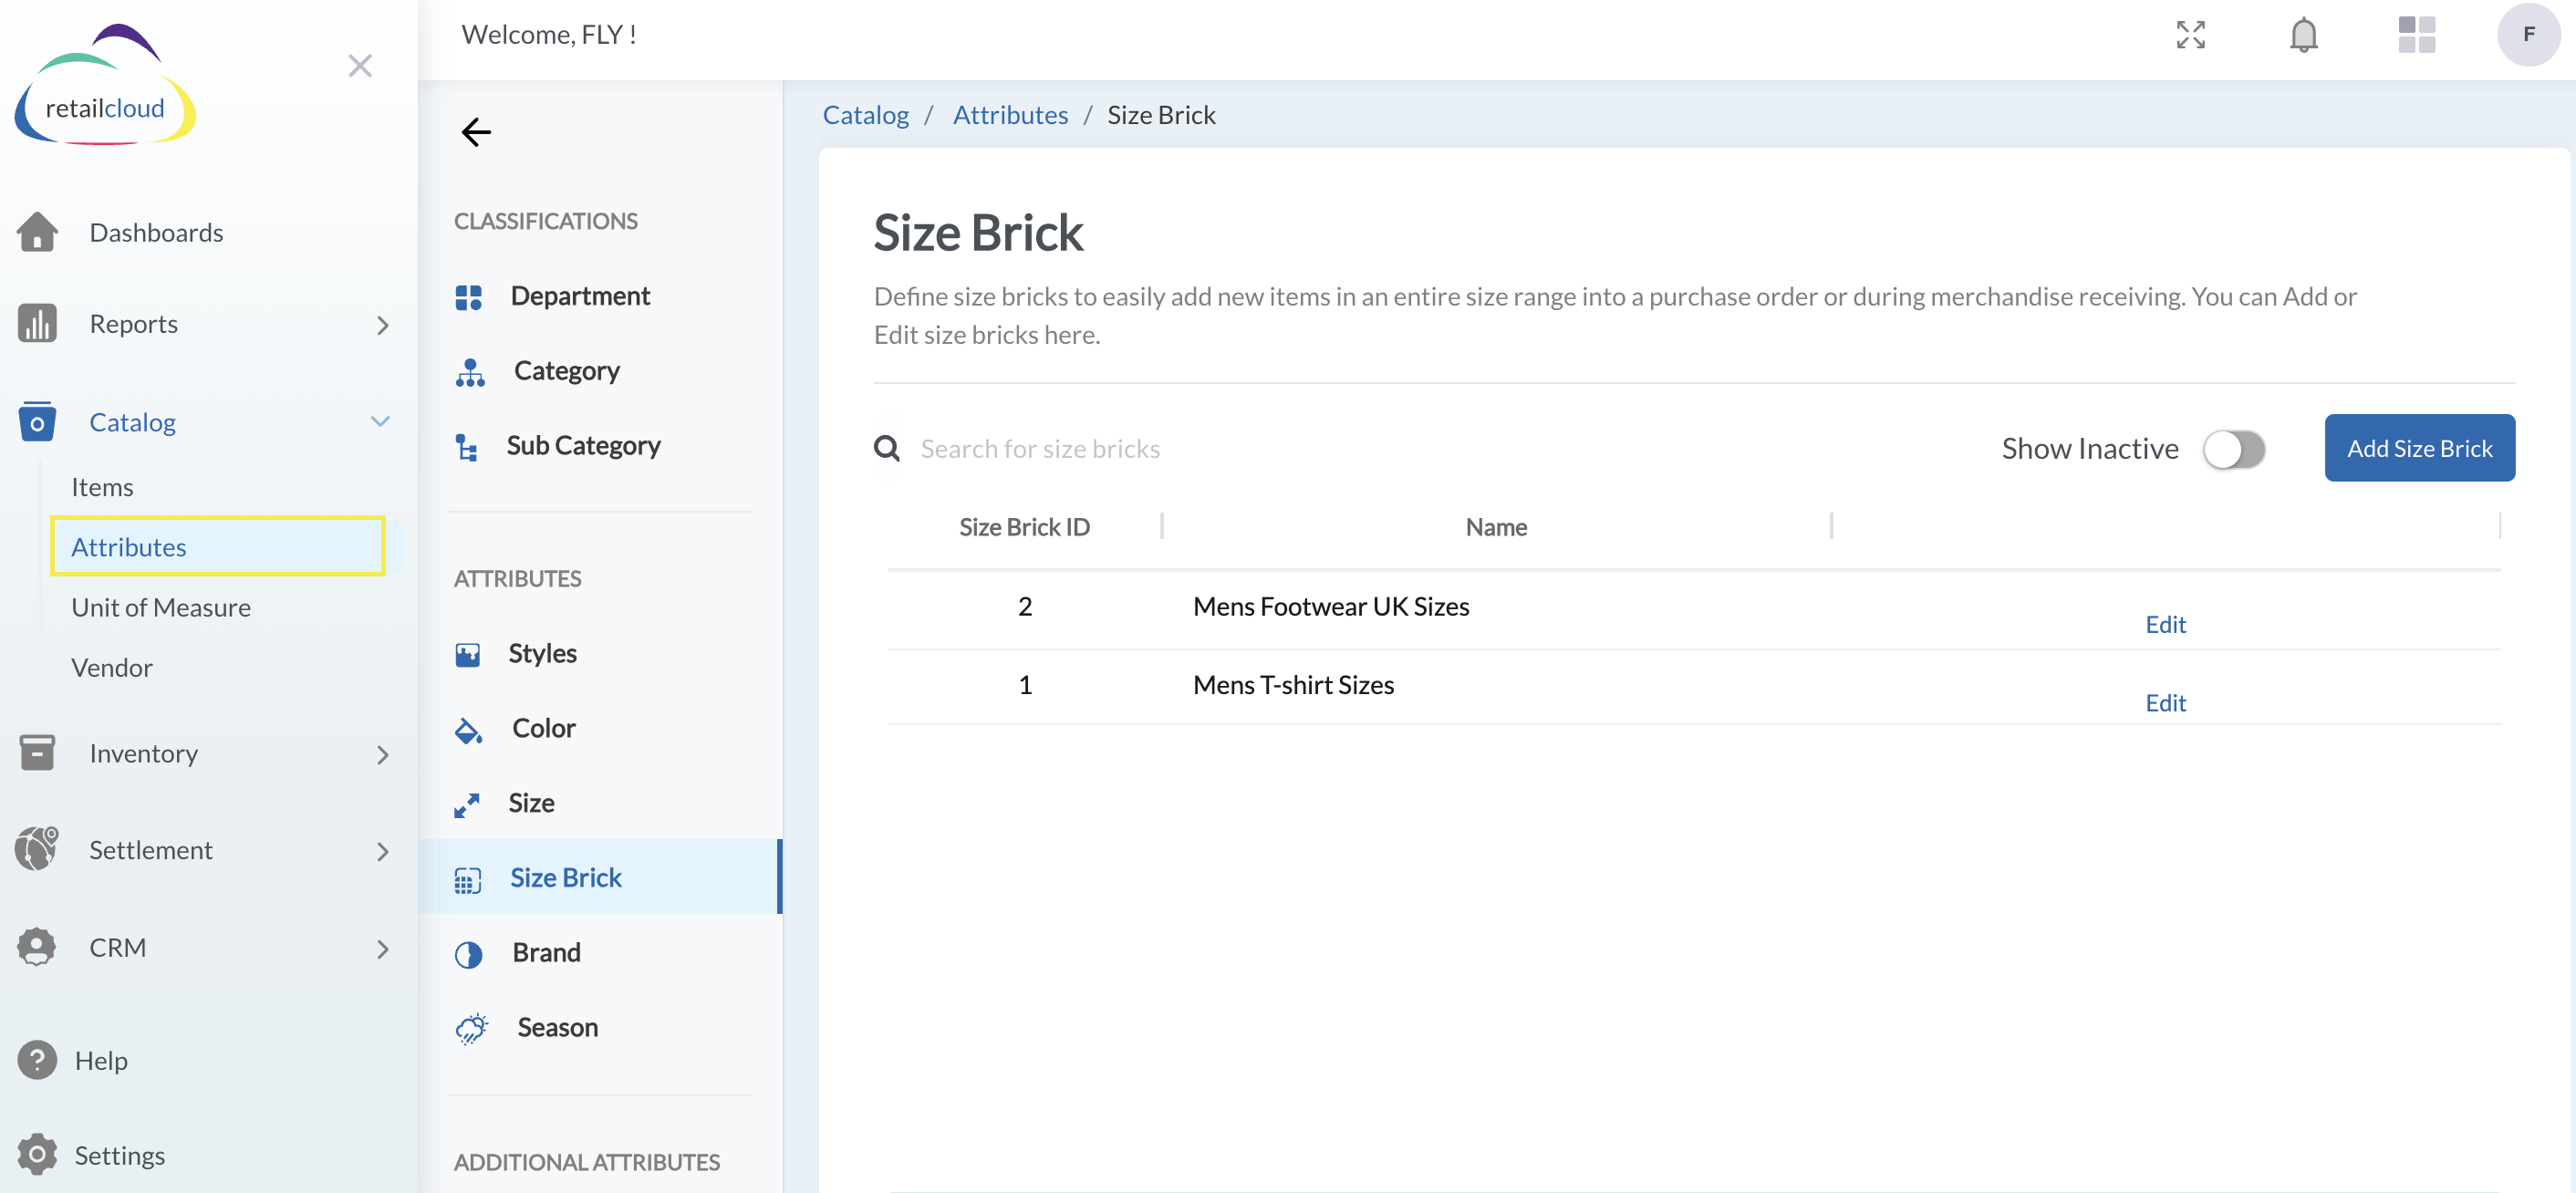Open the apps grid icon
The image size is (2576, 1193).
[x=2416, y=34]
